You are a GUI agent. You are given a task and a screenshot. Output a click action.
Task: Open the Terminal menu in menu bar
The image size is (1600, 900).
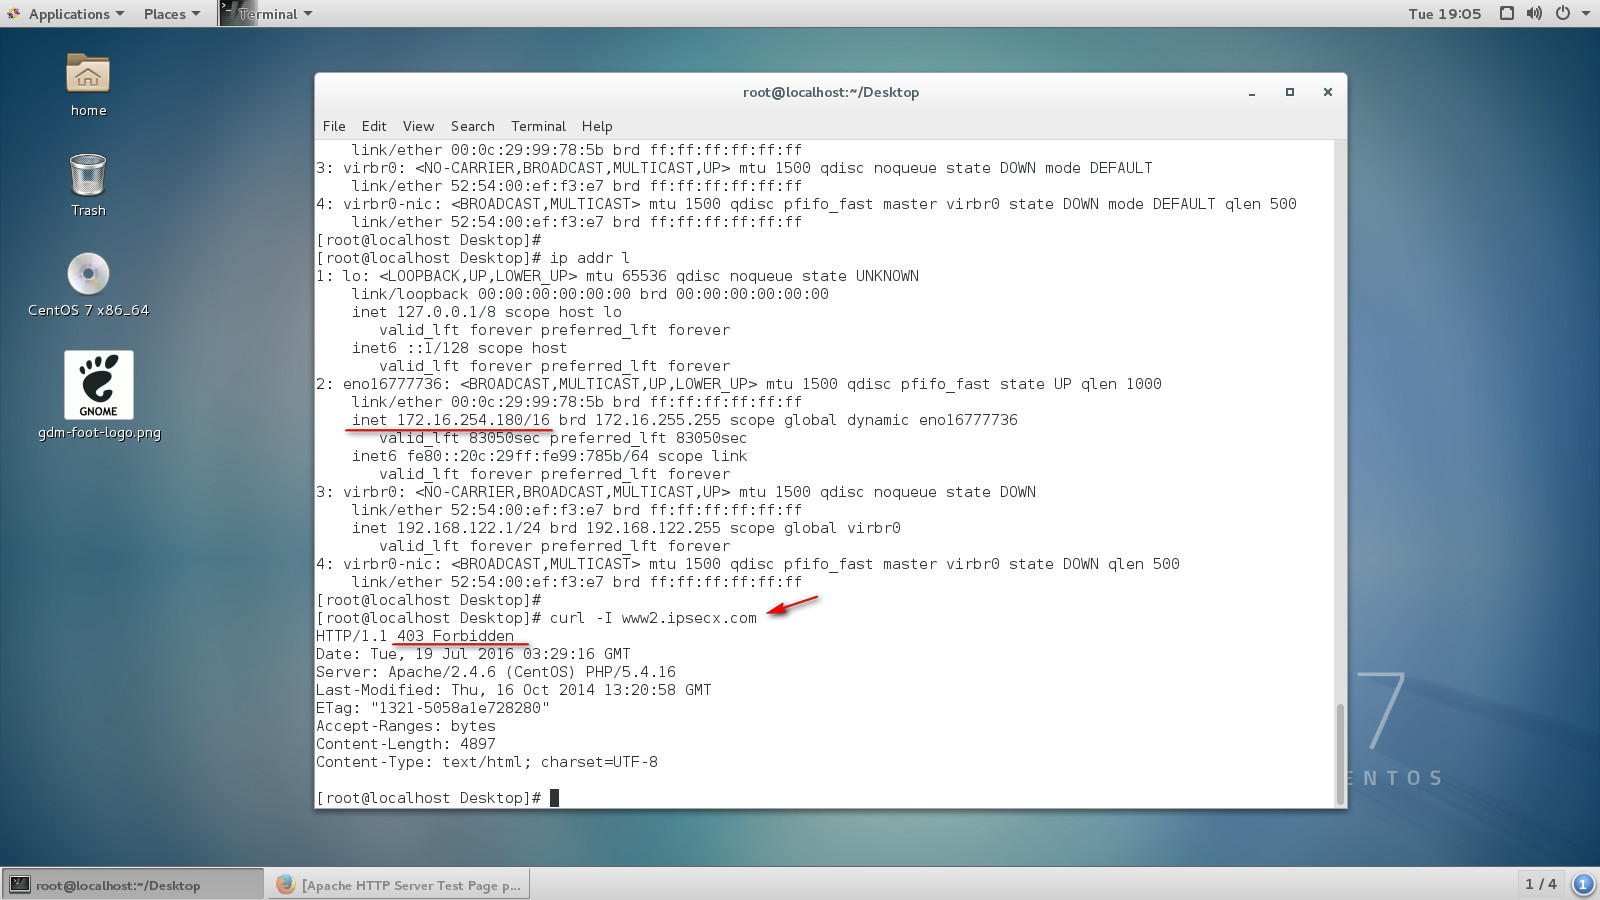click(538, 126)
